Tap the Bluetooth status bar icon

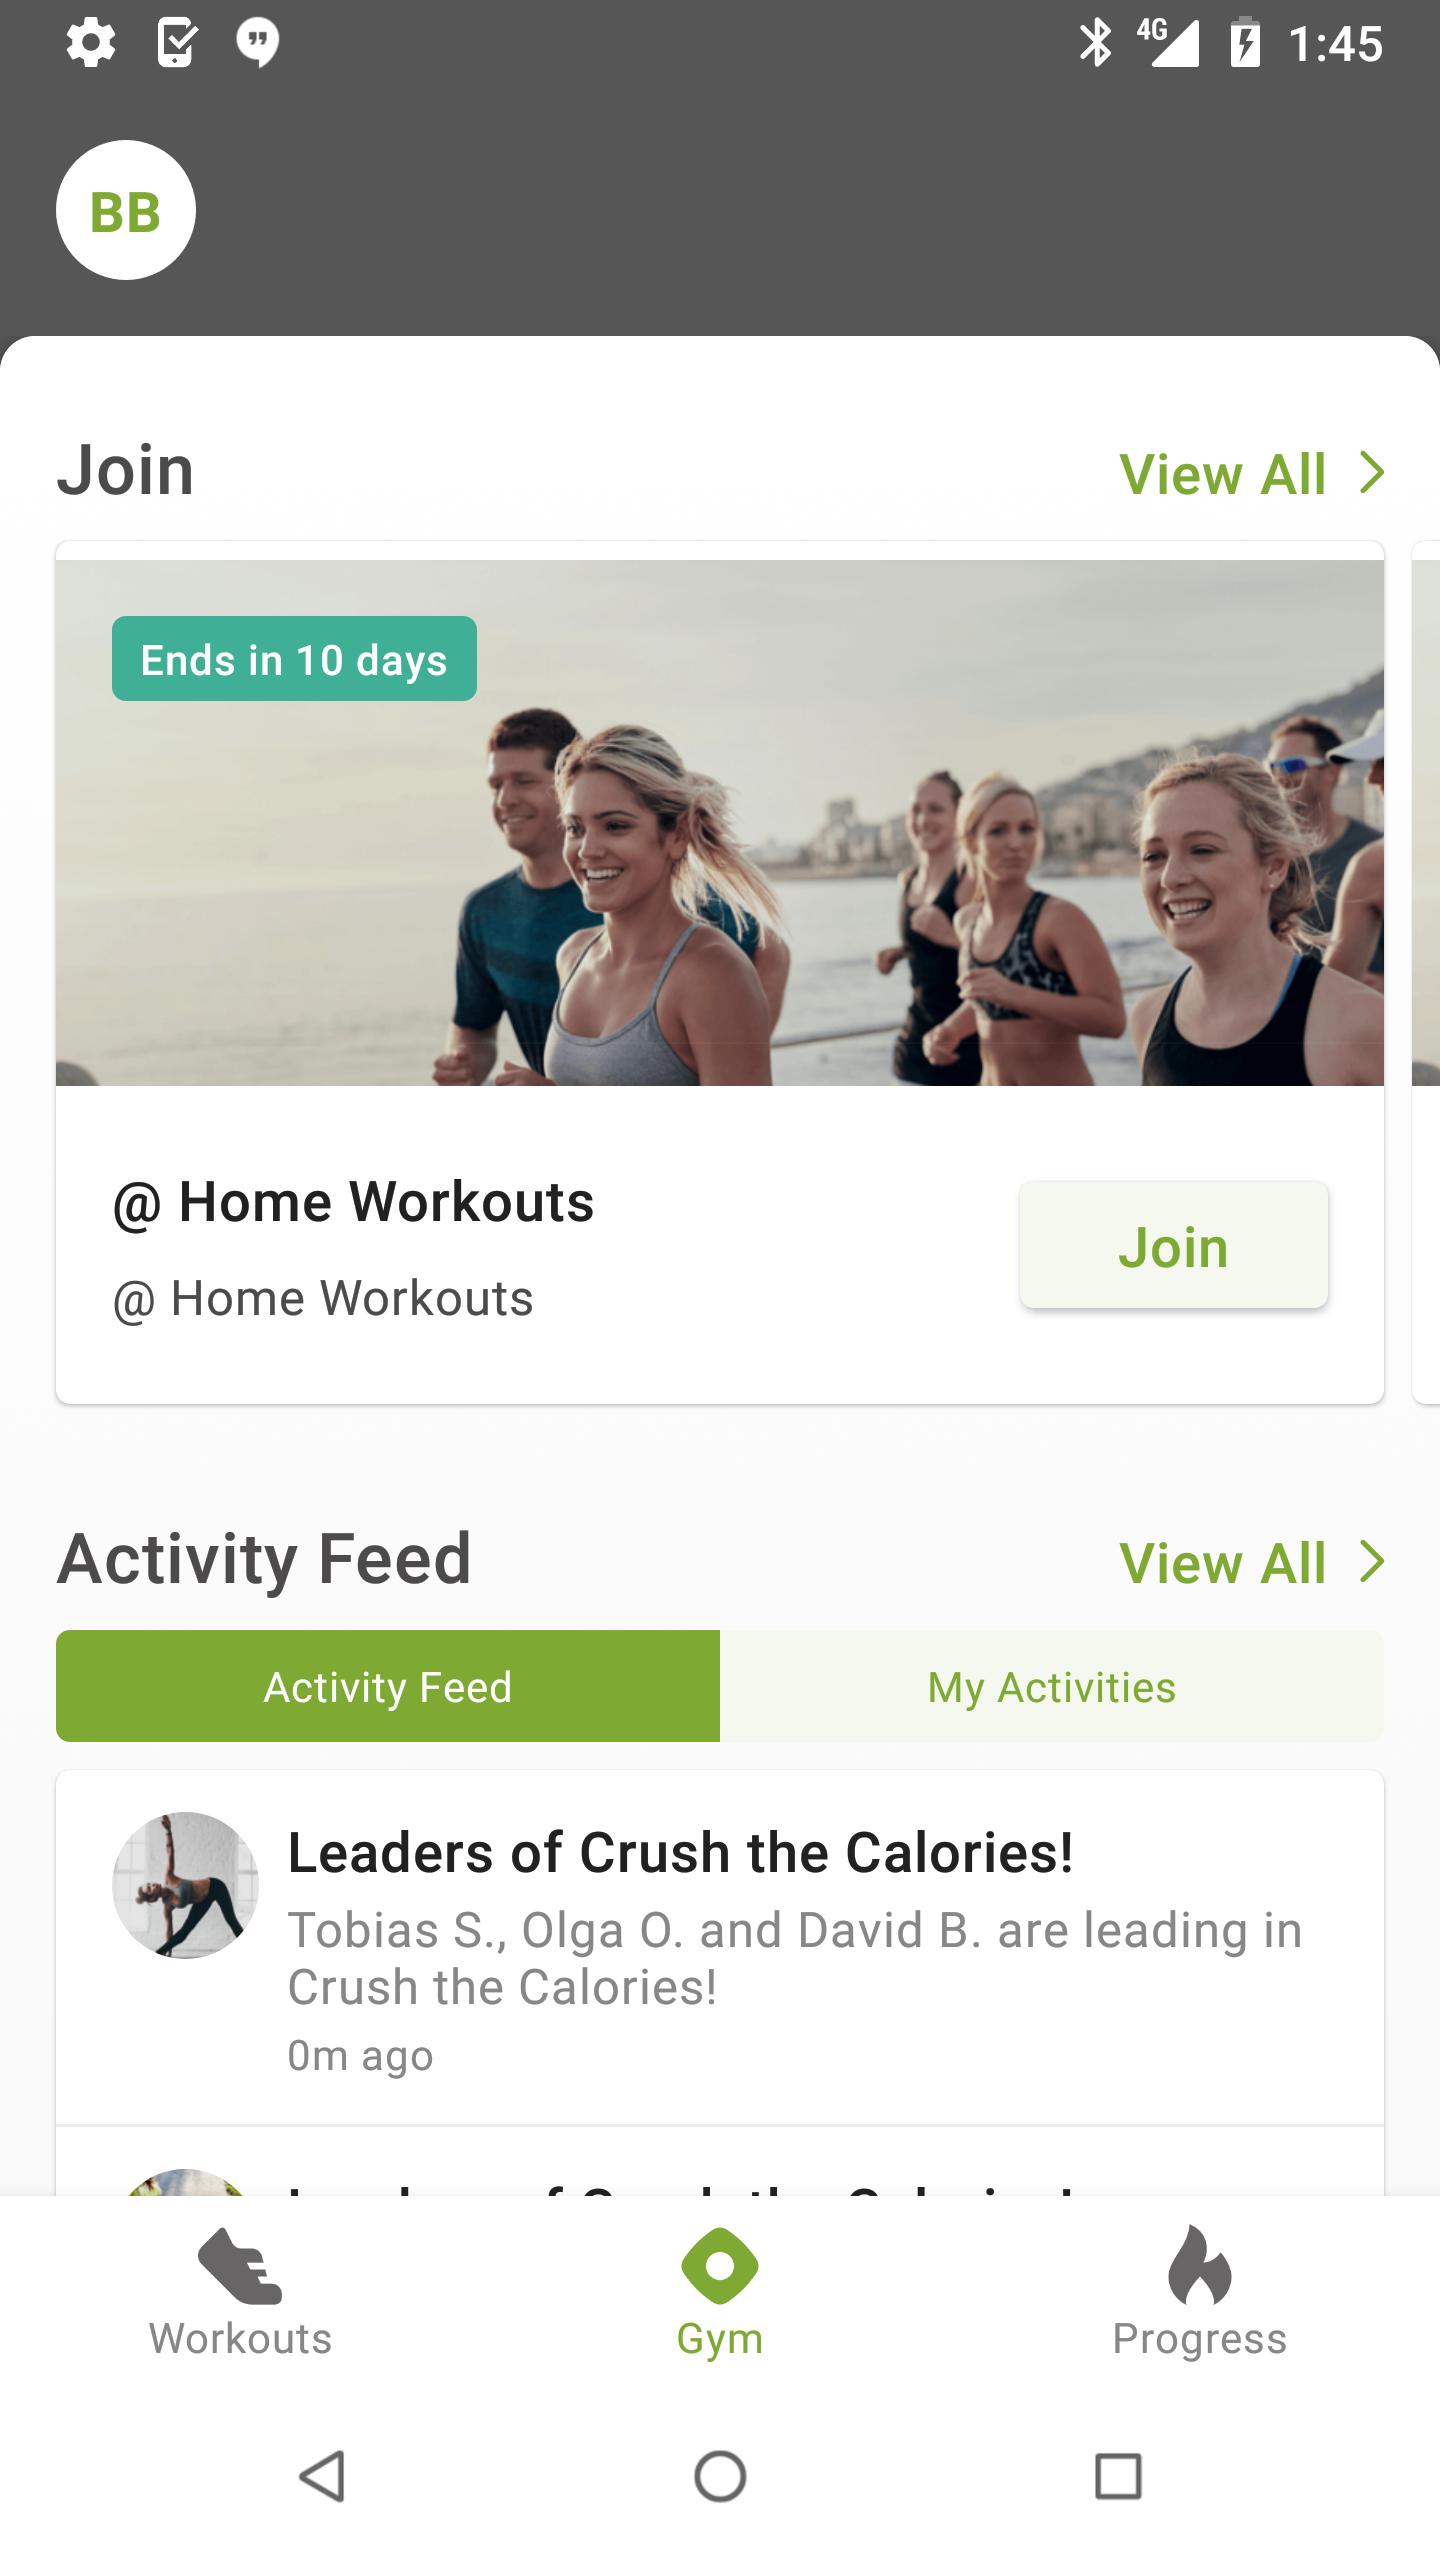point(1095,43)
